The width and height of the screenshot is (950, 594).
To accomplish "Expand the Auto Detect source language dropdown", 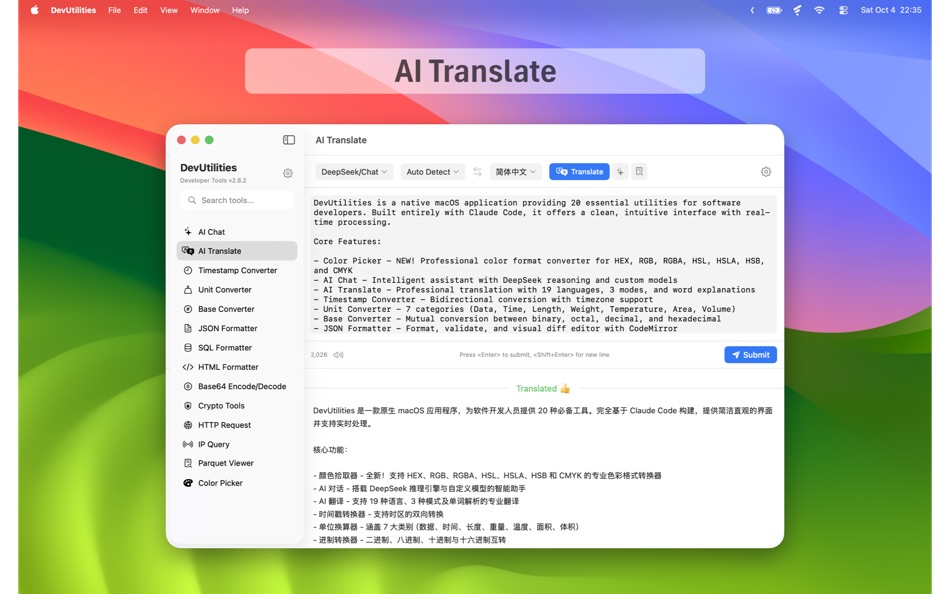I will click(432, 171).
